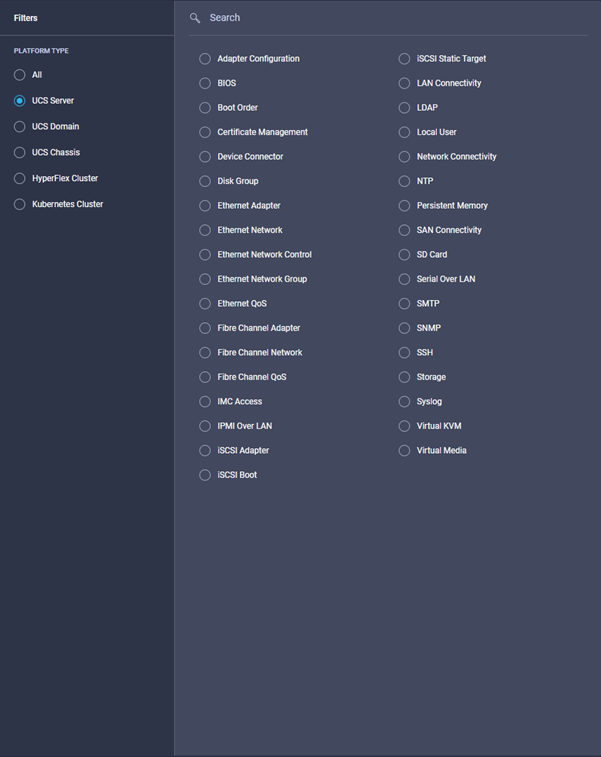Image resolution: width=601 pixels, height=757 pixels.
Task: Select iSCSI Boot policy option
Action: point(205,476)
